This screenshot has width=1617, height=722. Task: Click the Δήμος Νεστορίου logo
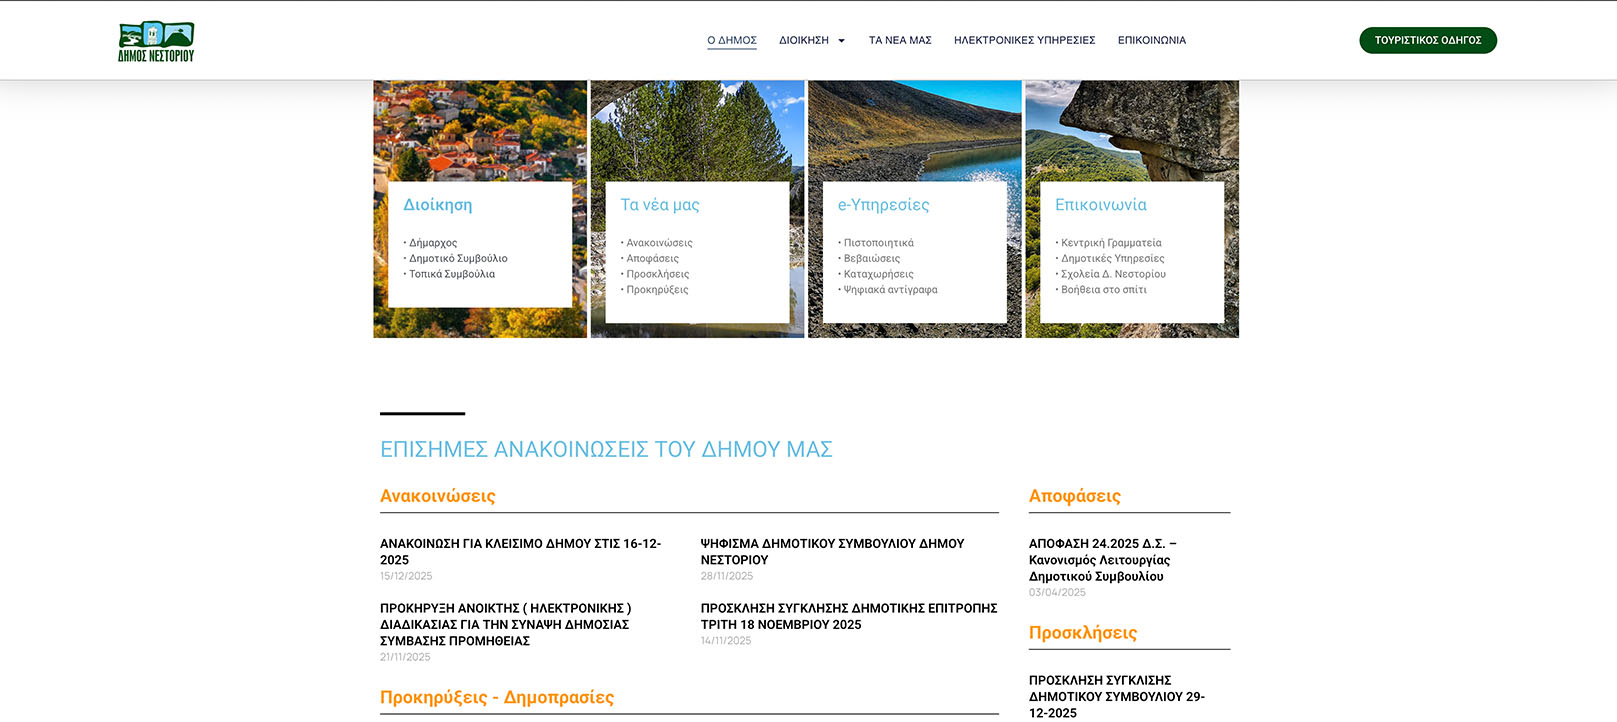pyautogui.click(x=156, y=41)
